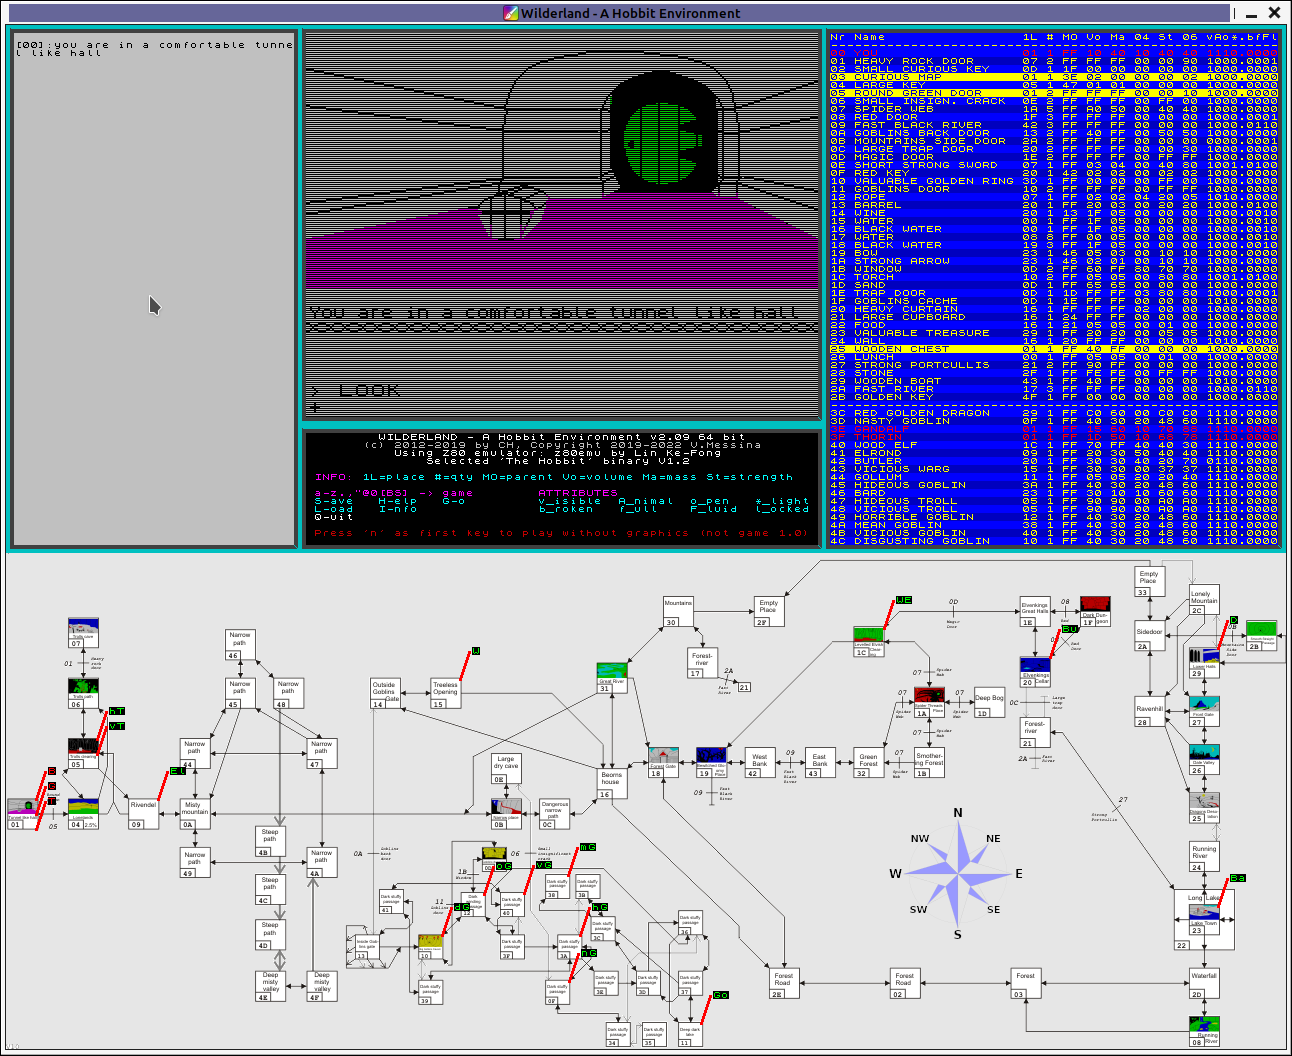The image size is (1292, 1056).
Task: Click the '> LOOK' command line
Action: (356, 391)
